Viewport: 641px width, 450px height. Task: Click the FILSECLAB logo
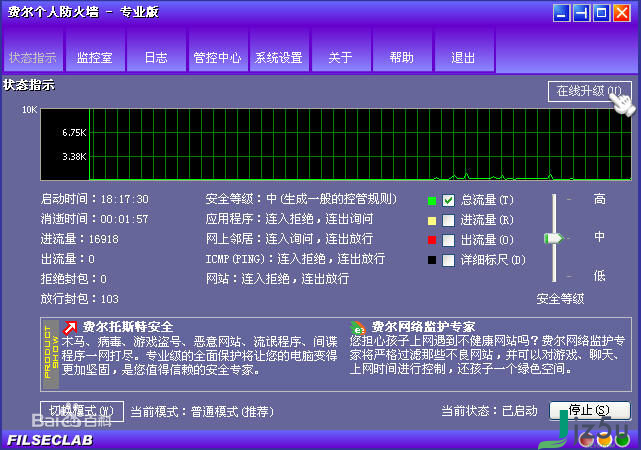(x=50, y=440)
